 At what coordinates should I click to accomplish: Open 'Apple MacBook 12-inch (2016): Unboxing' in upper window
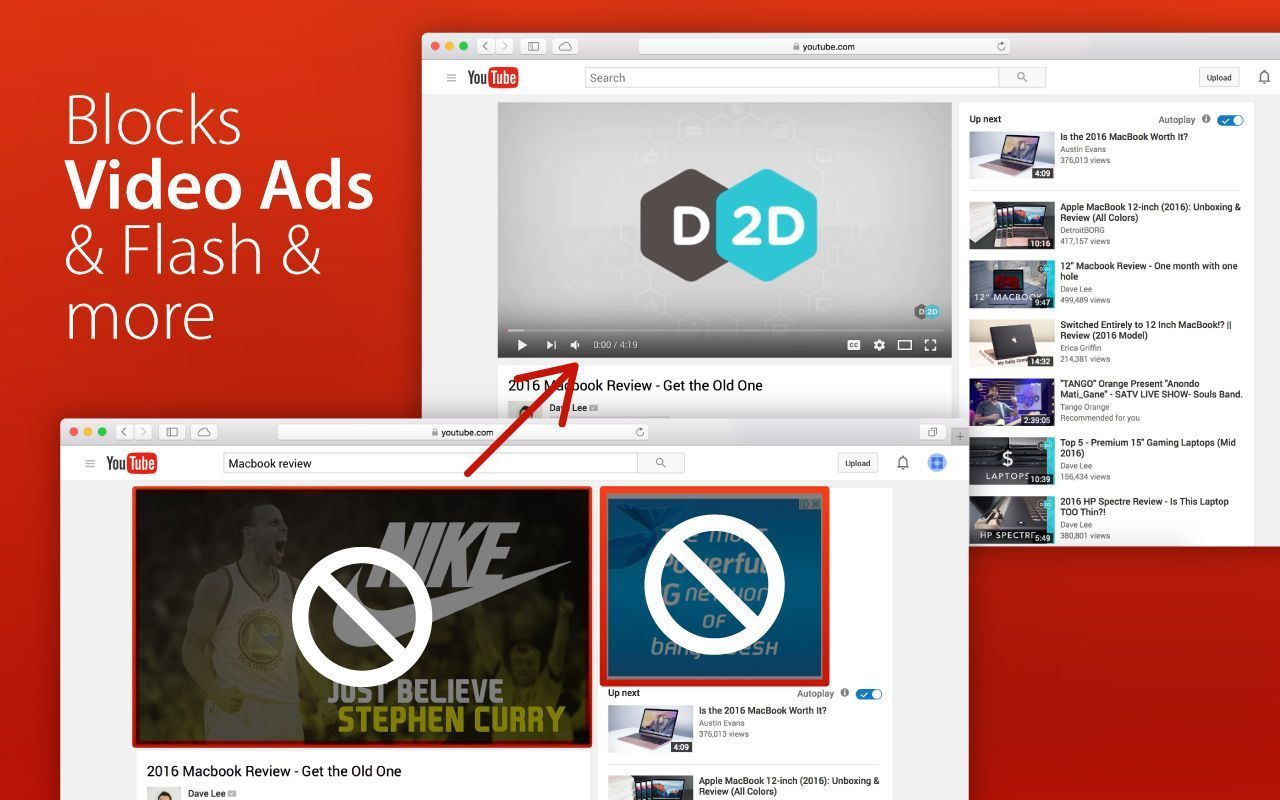1150,212
